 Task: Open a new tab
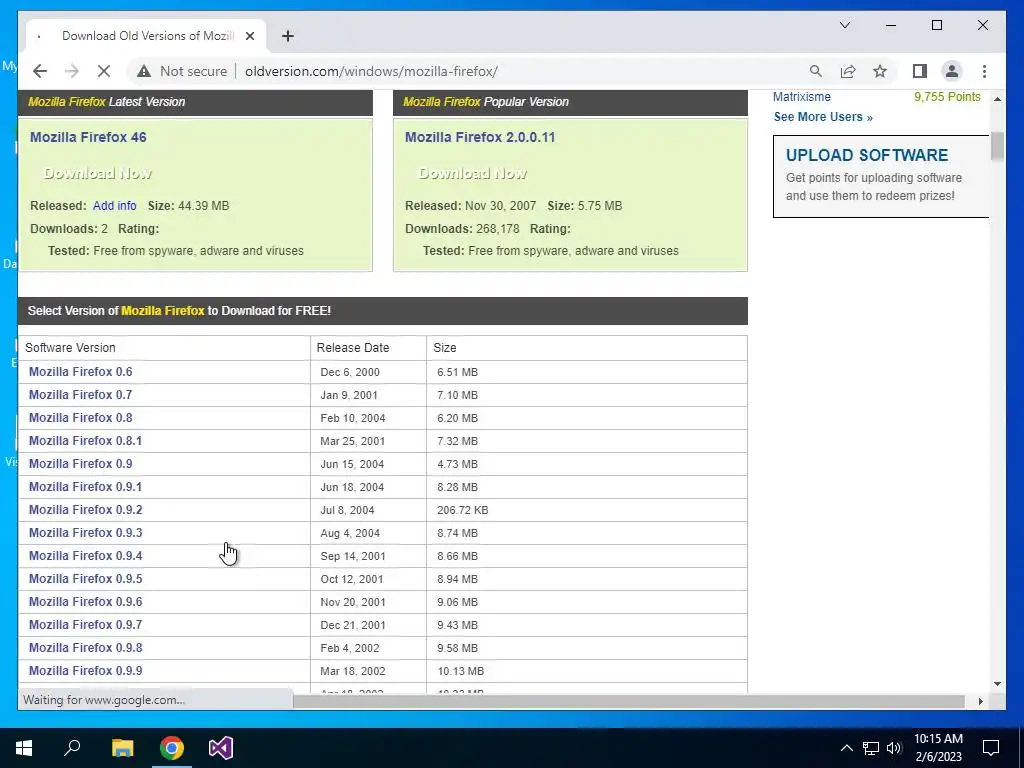point(288,36)
